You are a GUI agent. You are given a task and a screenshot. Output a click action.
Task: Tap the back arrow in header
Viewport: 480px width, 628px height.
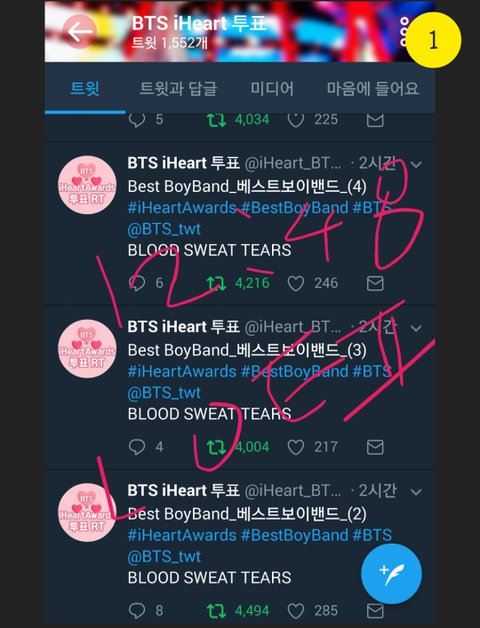[x=79, y=32]
